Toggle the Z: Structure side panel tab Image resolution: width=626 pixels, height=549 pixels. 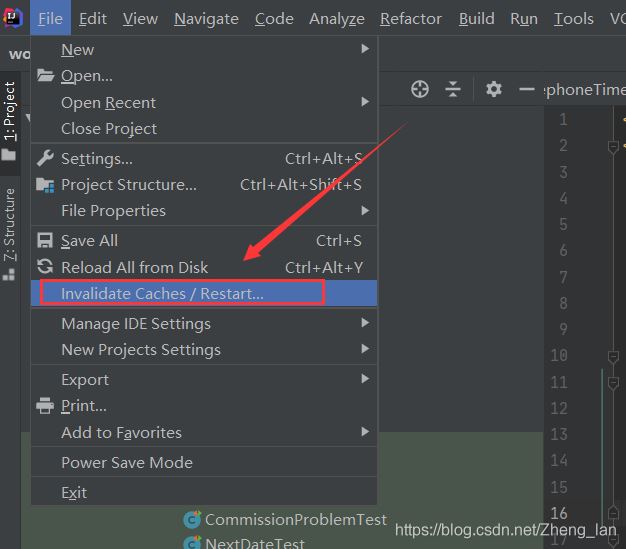(x=10, y=224)
